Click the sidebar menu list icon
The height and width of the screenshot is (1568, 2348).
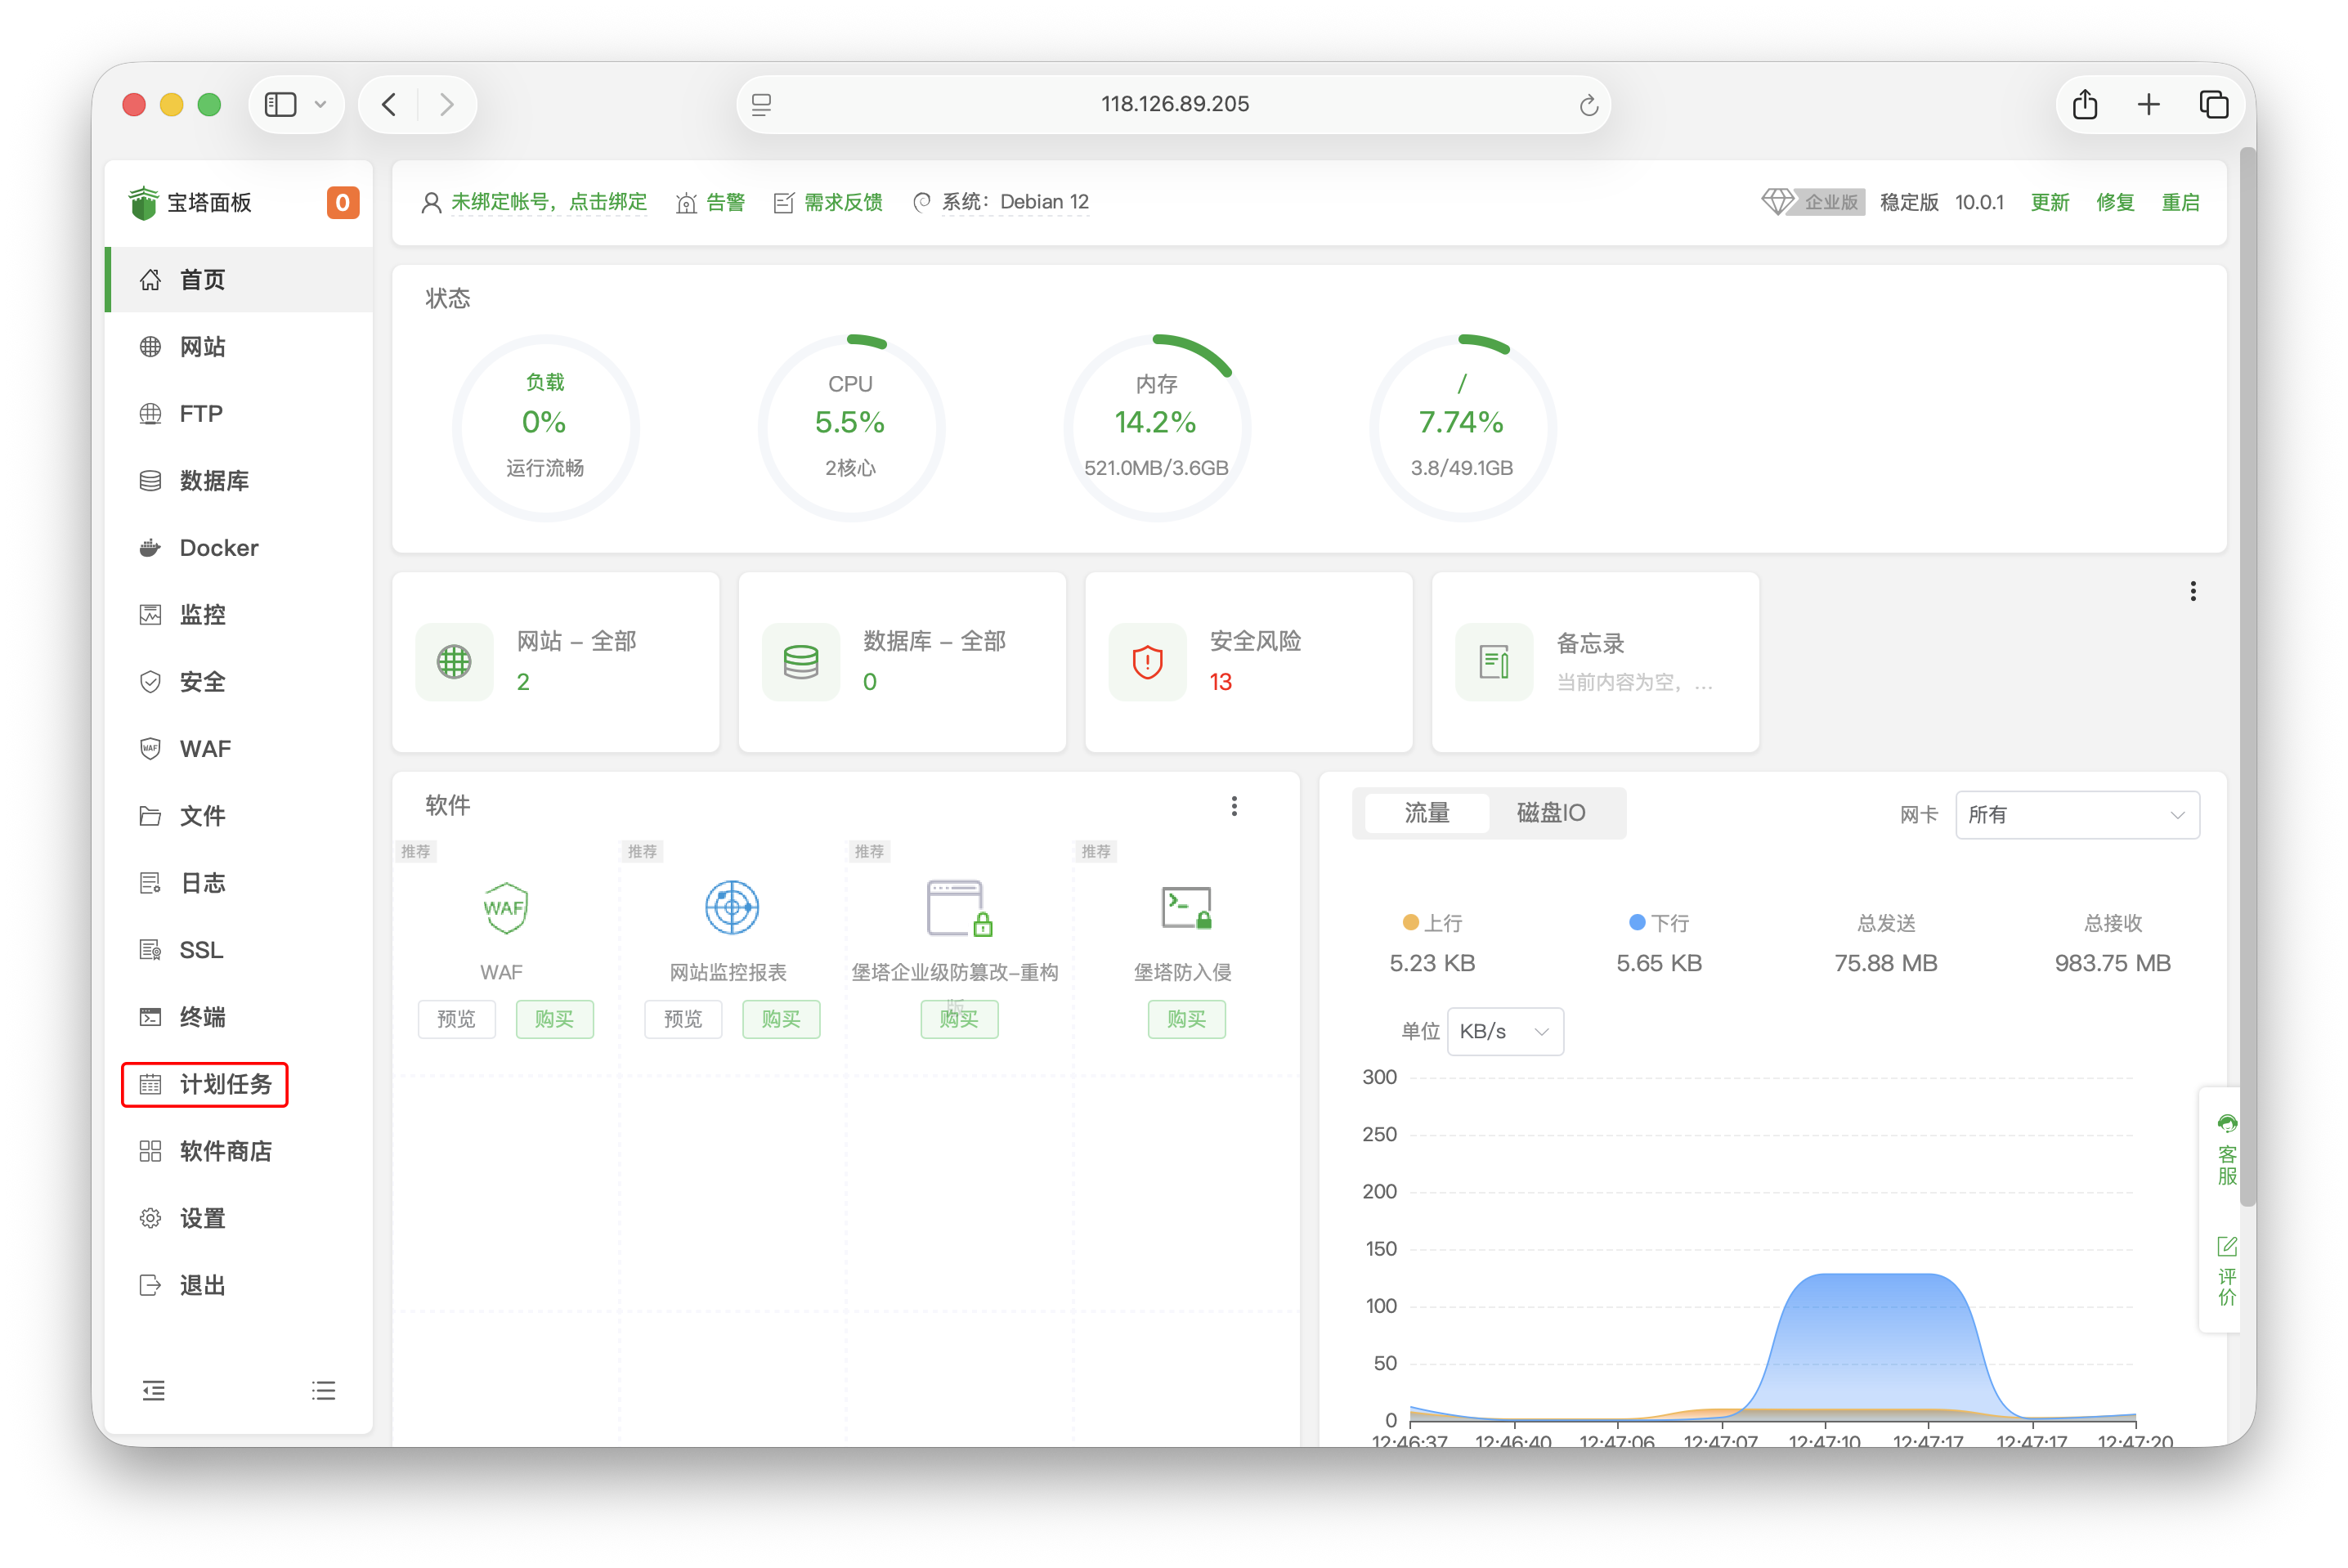click(x=323, y=1390)
